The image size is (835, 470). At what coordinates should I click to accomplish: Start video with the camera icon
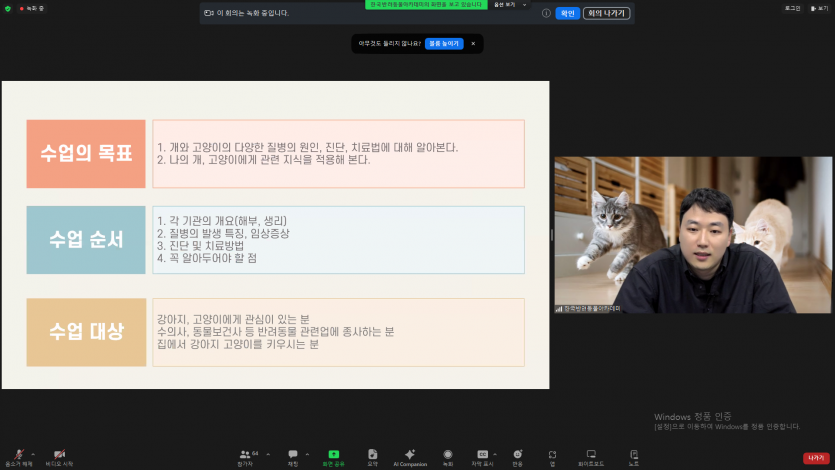(59, 455)
